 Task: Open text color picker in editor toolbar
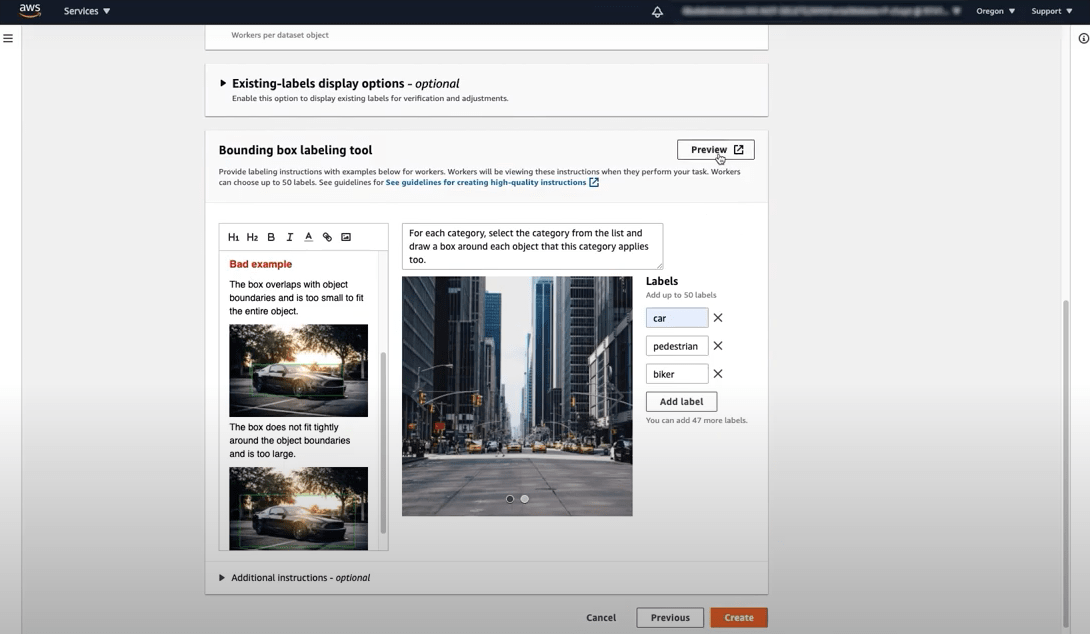[309, 237]
